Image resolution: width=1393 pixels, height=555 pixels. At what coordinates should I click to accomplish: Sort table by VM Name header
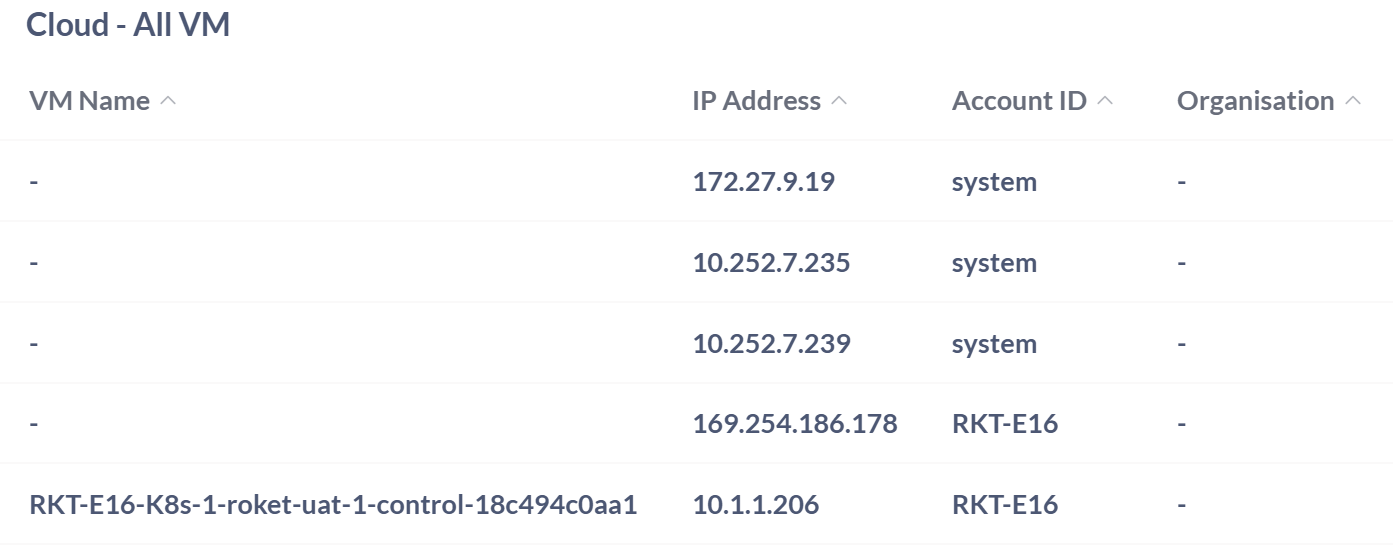click(x=90, y=101)
